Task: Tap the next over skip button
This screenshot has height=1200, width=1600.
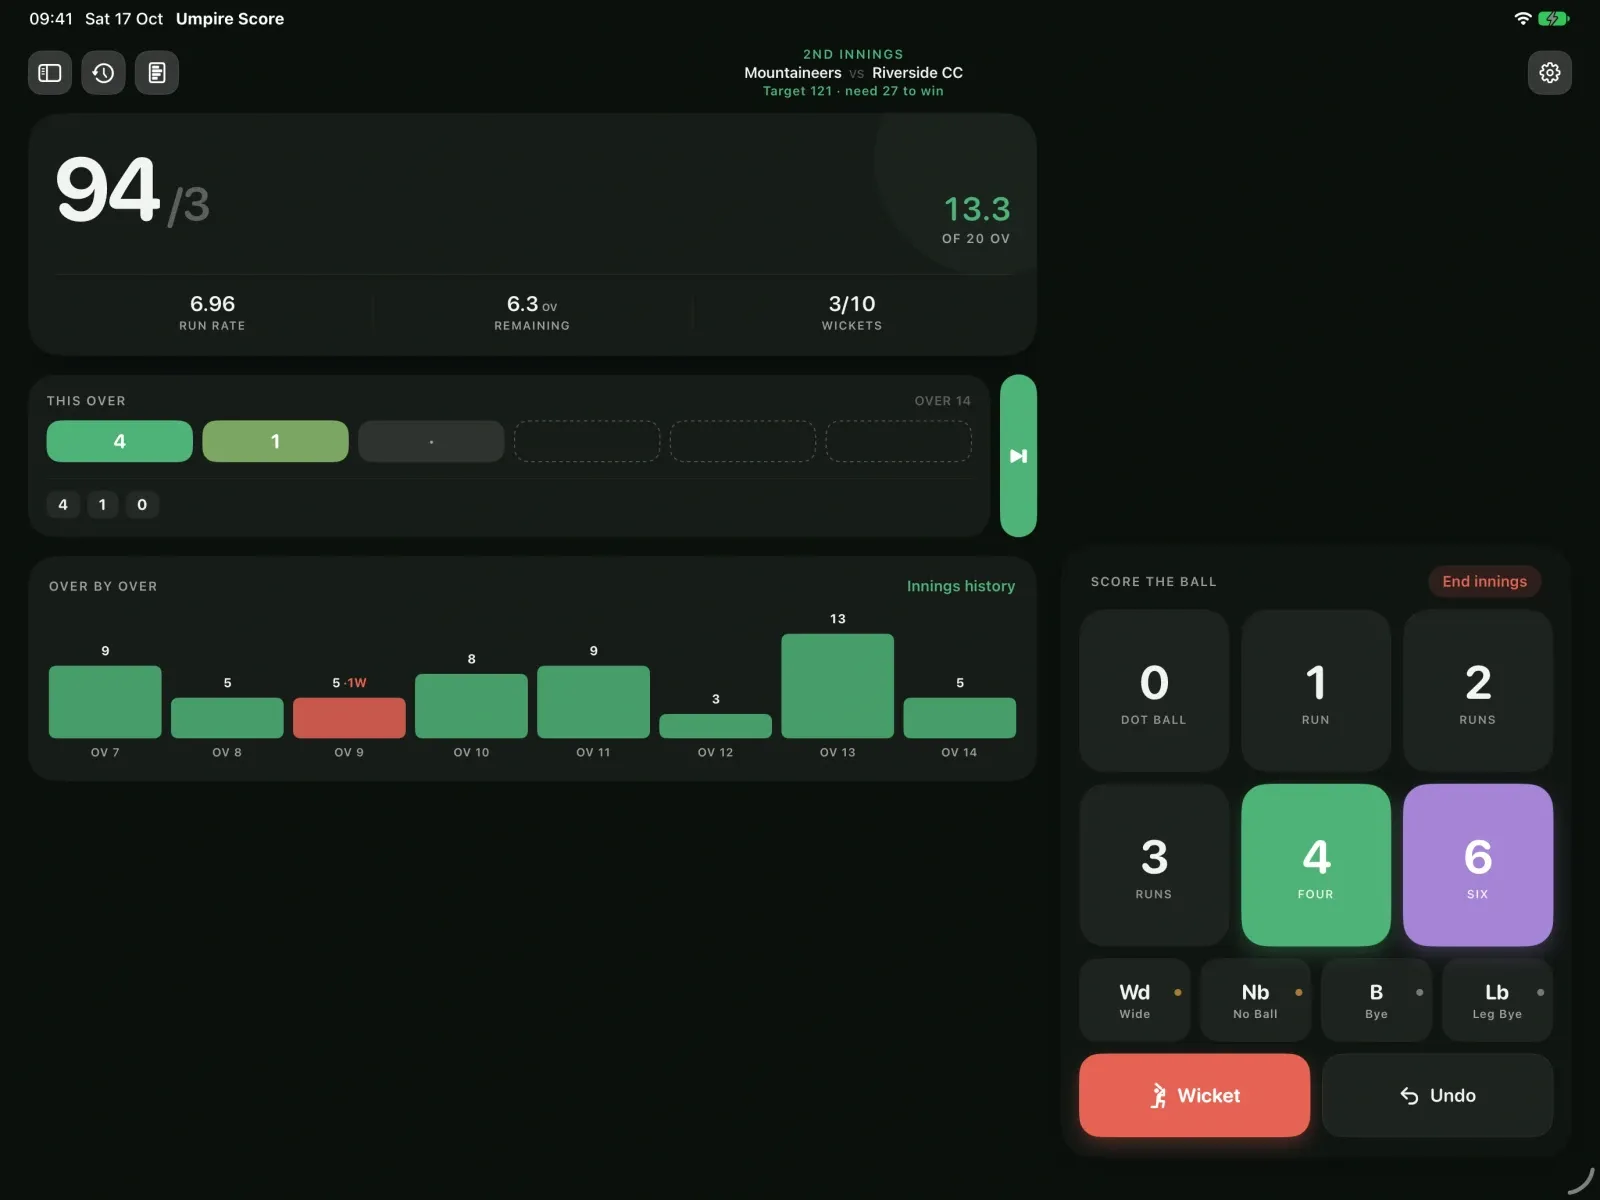Action: coord(1018,456)
